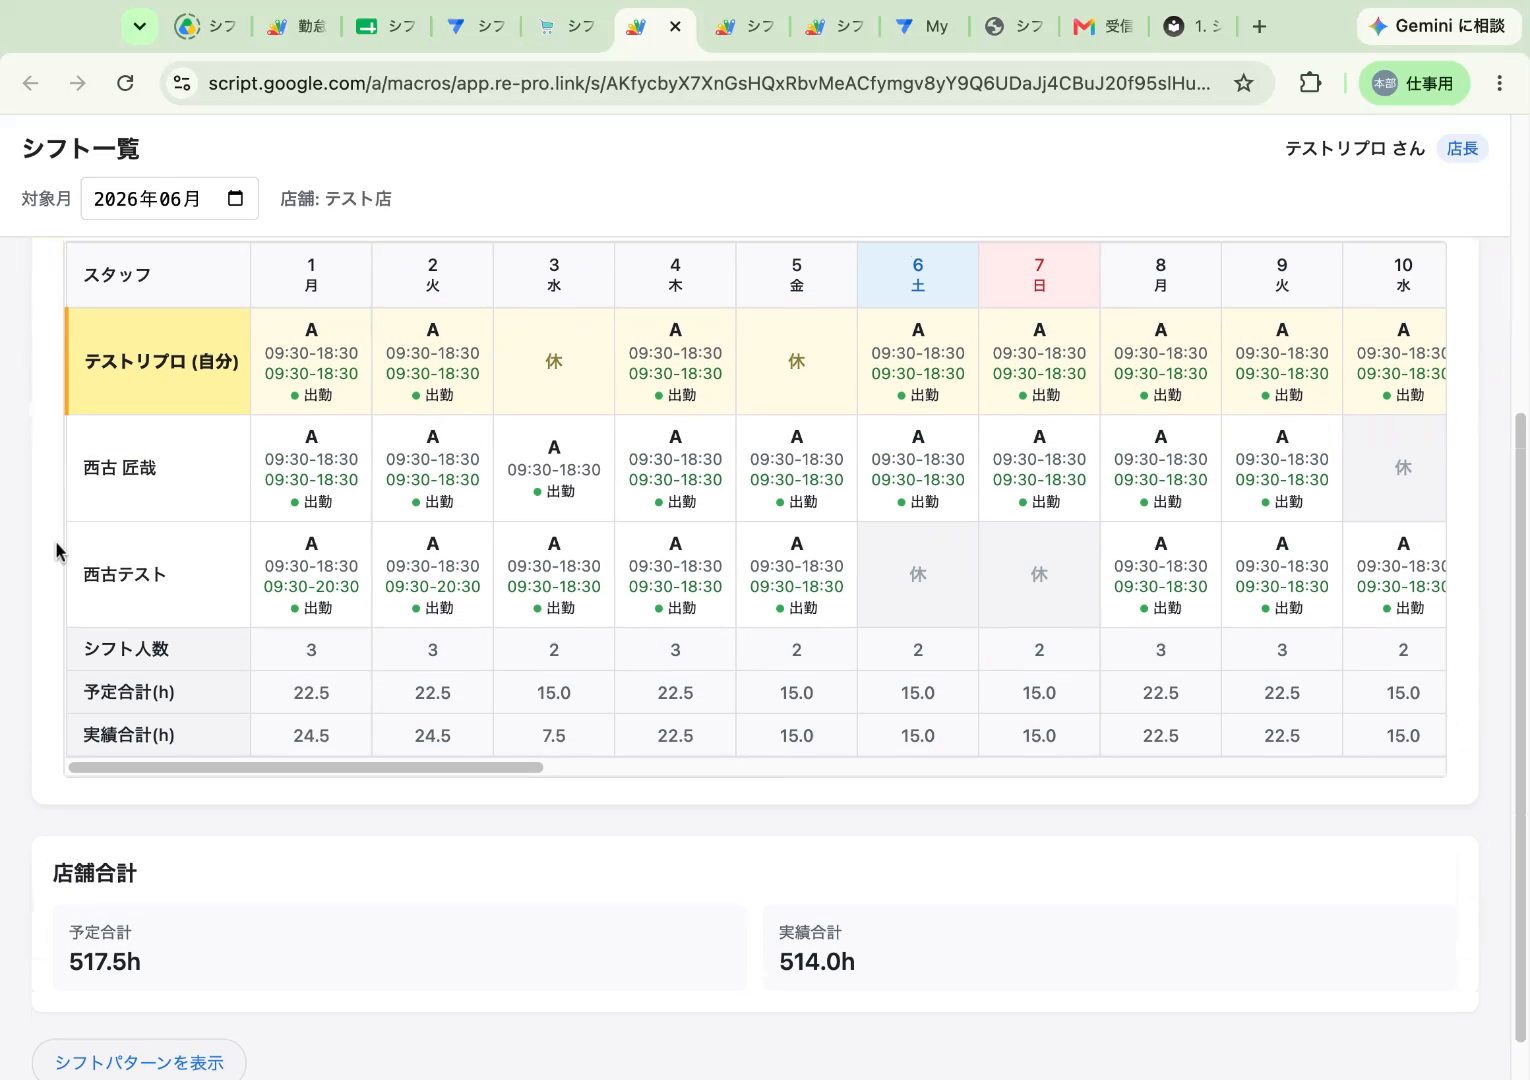Click 西古テスト's day 2 shift cell

(432, 575)
